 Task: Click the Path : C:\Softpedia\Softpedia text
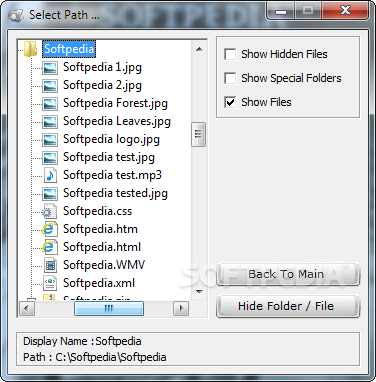click(95, 357)
